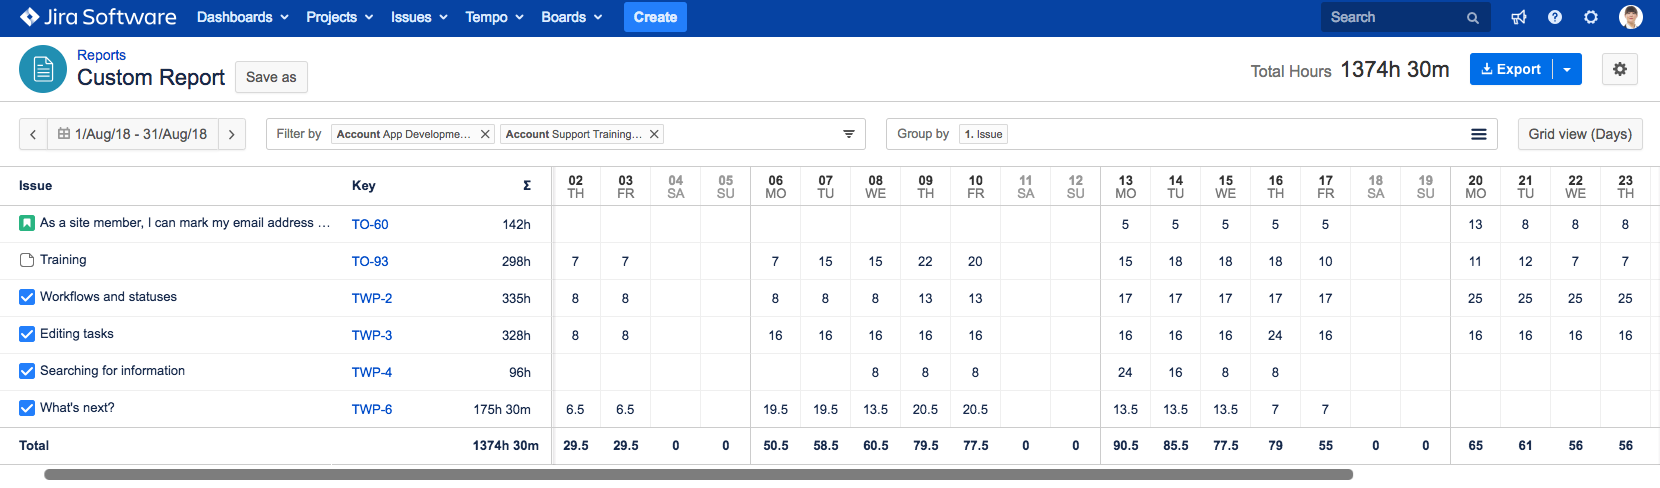The height and width of the screenshot is (488, 1660).
Task: Remove the Account Support Training filter
Action: (654, 134)
